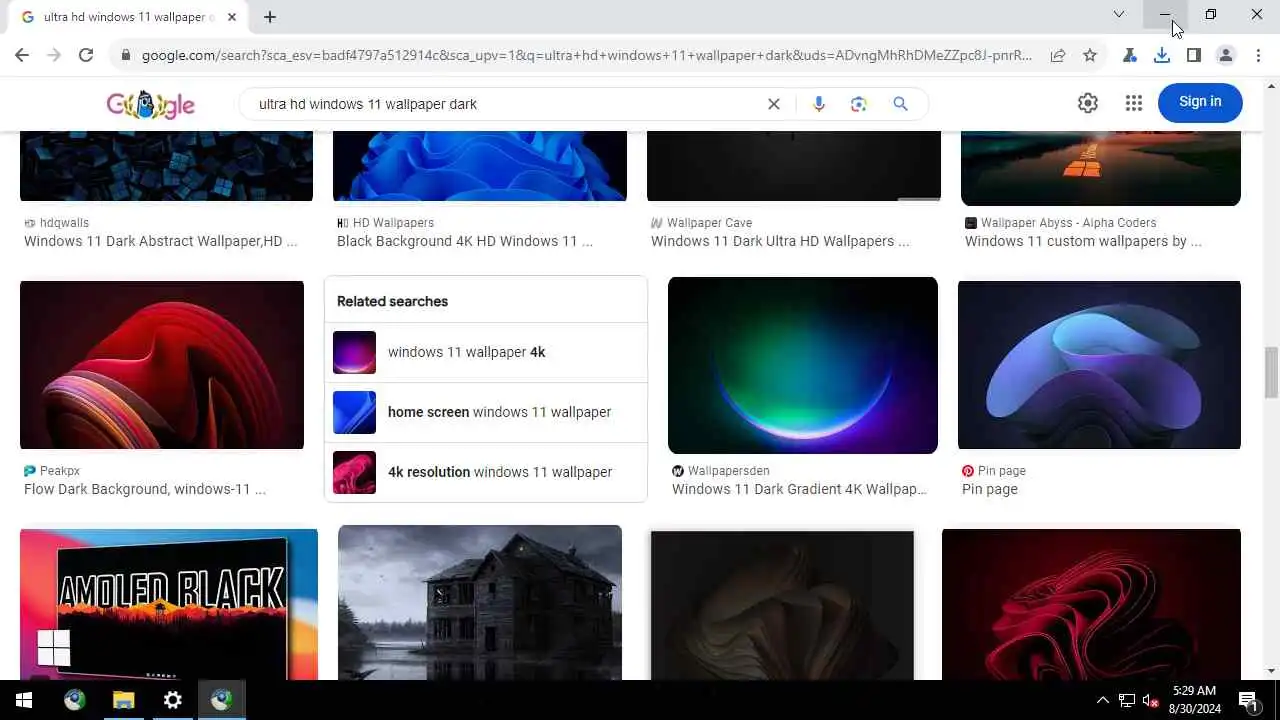Click the Related searches heading
The height and width of the screenshot is (720, 1280).
coord(392,301)
